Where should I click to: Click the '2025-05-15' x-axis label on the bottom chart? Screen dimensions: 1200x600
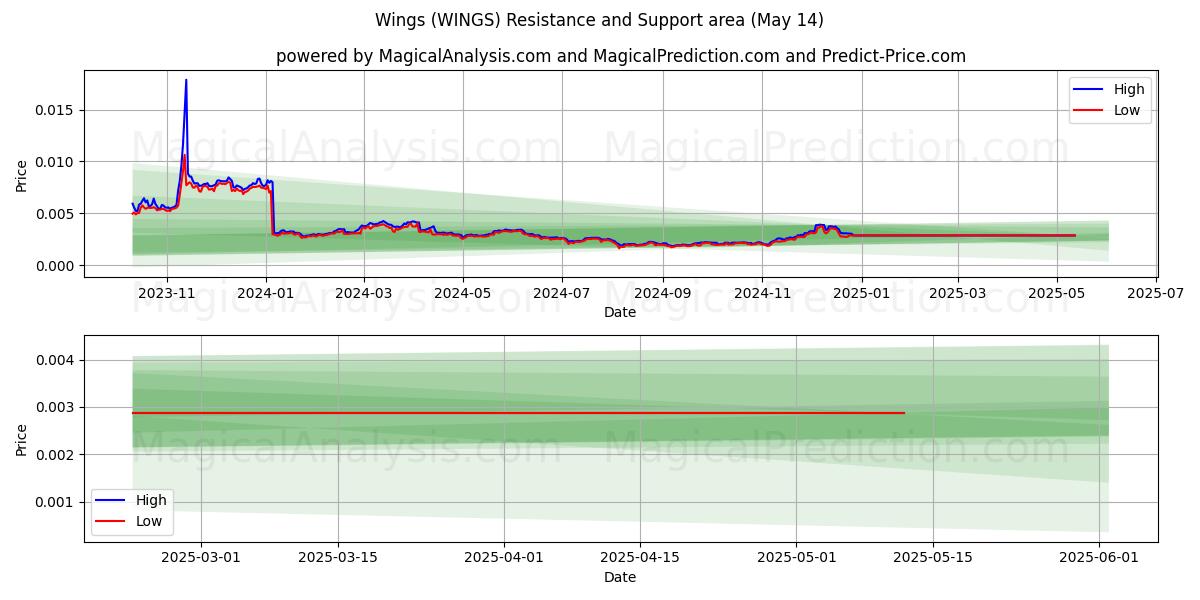pyautogui.click(x=934, y=558)
